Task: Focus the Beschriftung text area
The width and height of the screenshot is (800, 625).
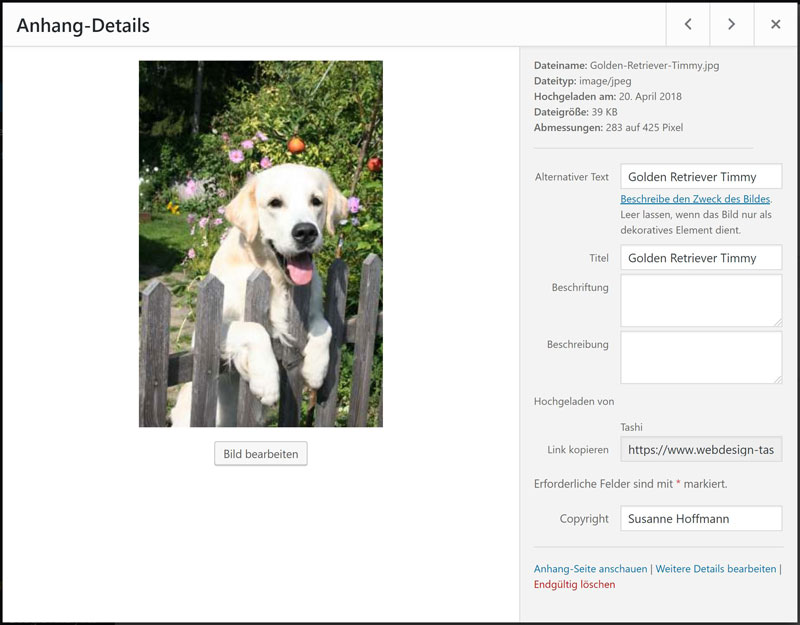Action: (x=701, y=301)
